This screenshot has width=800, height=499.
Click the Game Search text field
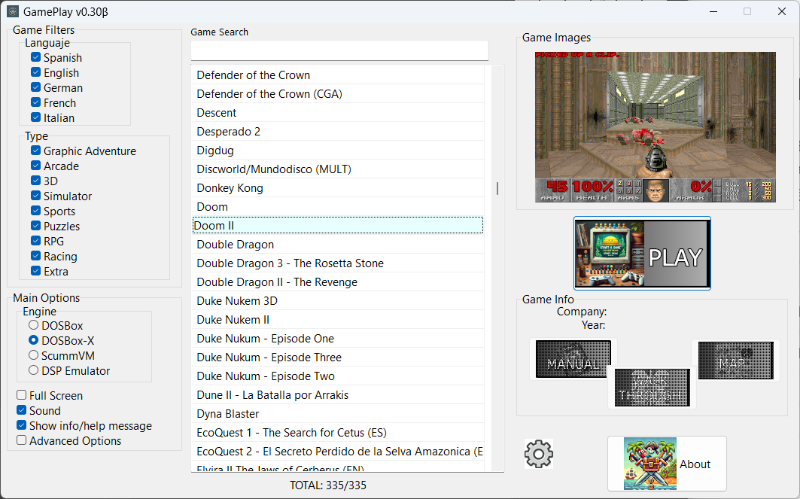point(339,50)
